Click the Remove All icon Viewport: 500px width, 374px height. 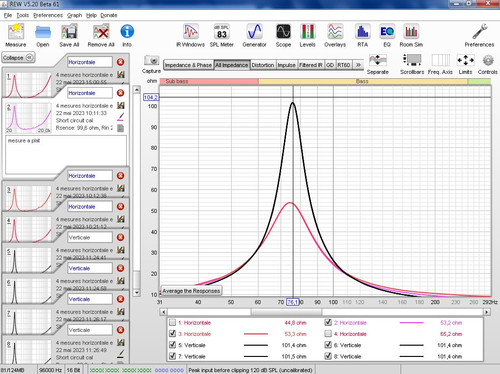click(101, 32)
